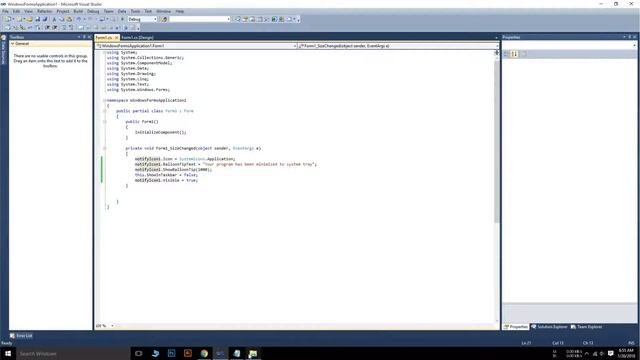Open the Project menu

click(x=63, y=11)
